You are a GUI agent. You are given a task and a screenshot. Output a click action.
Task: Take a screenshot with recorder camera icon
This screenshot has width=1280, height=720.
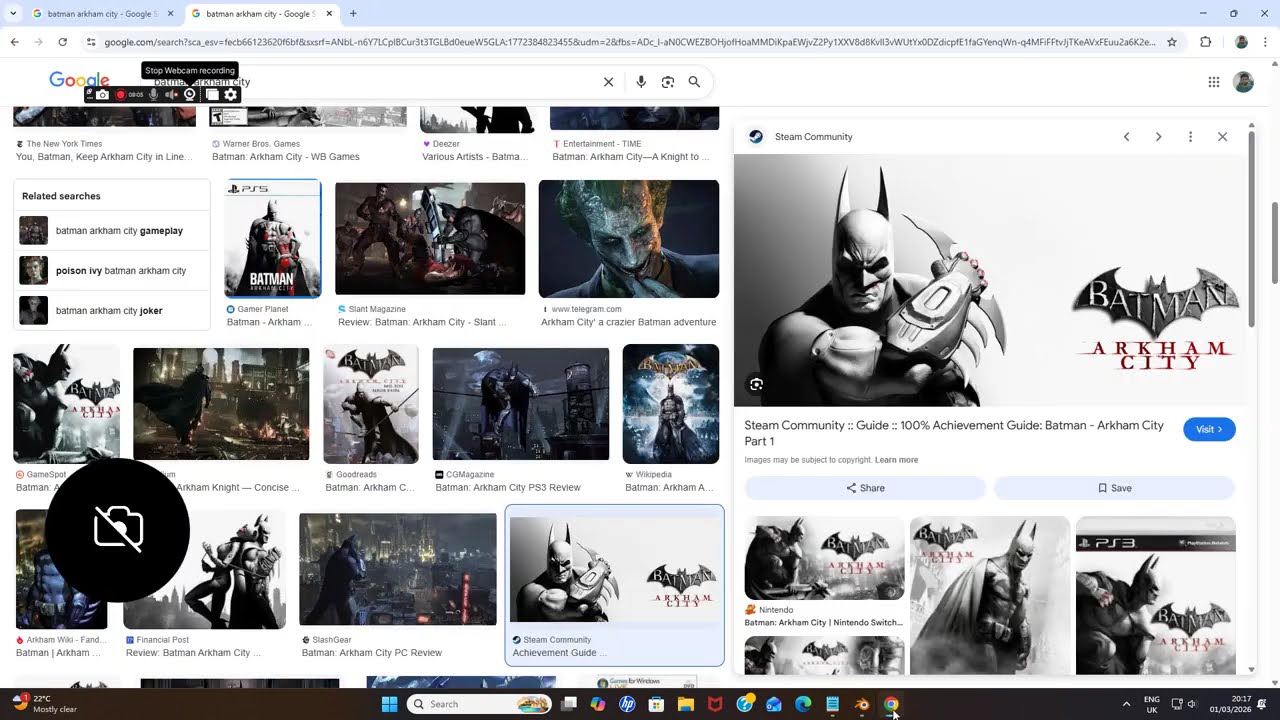[102, 95]
